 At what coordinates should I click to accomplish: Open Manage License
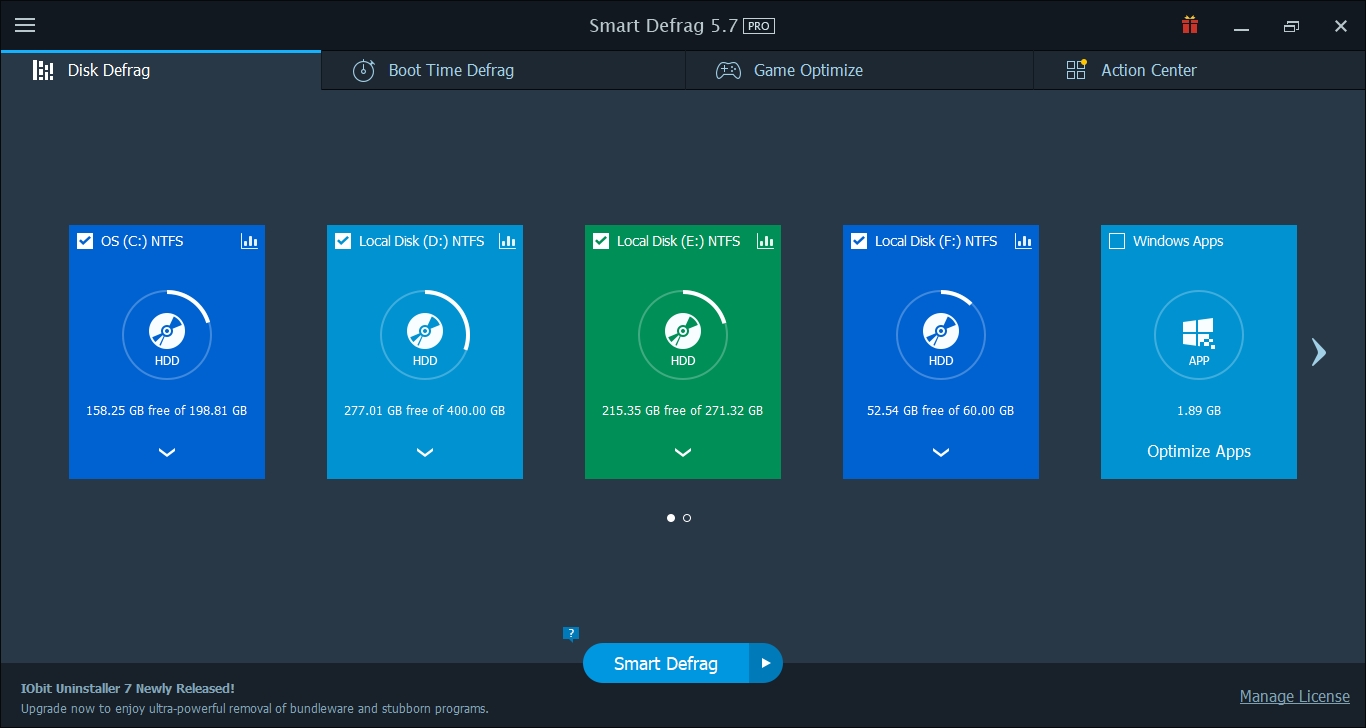click(1294, 696)
